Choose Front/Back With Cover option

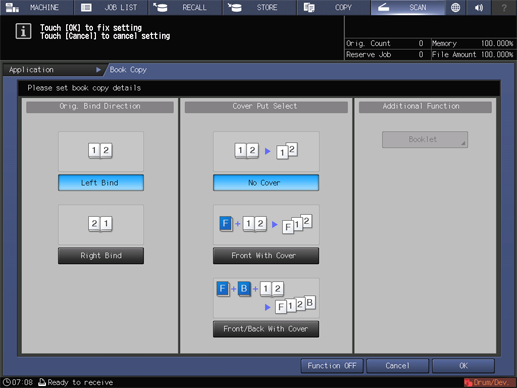click(266, 329)
